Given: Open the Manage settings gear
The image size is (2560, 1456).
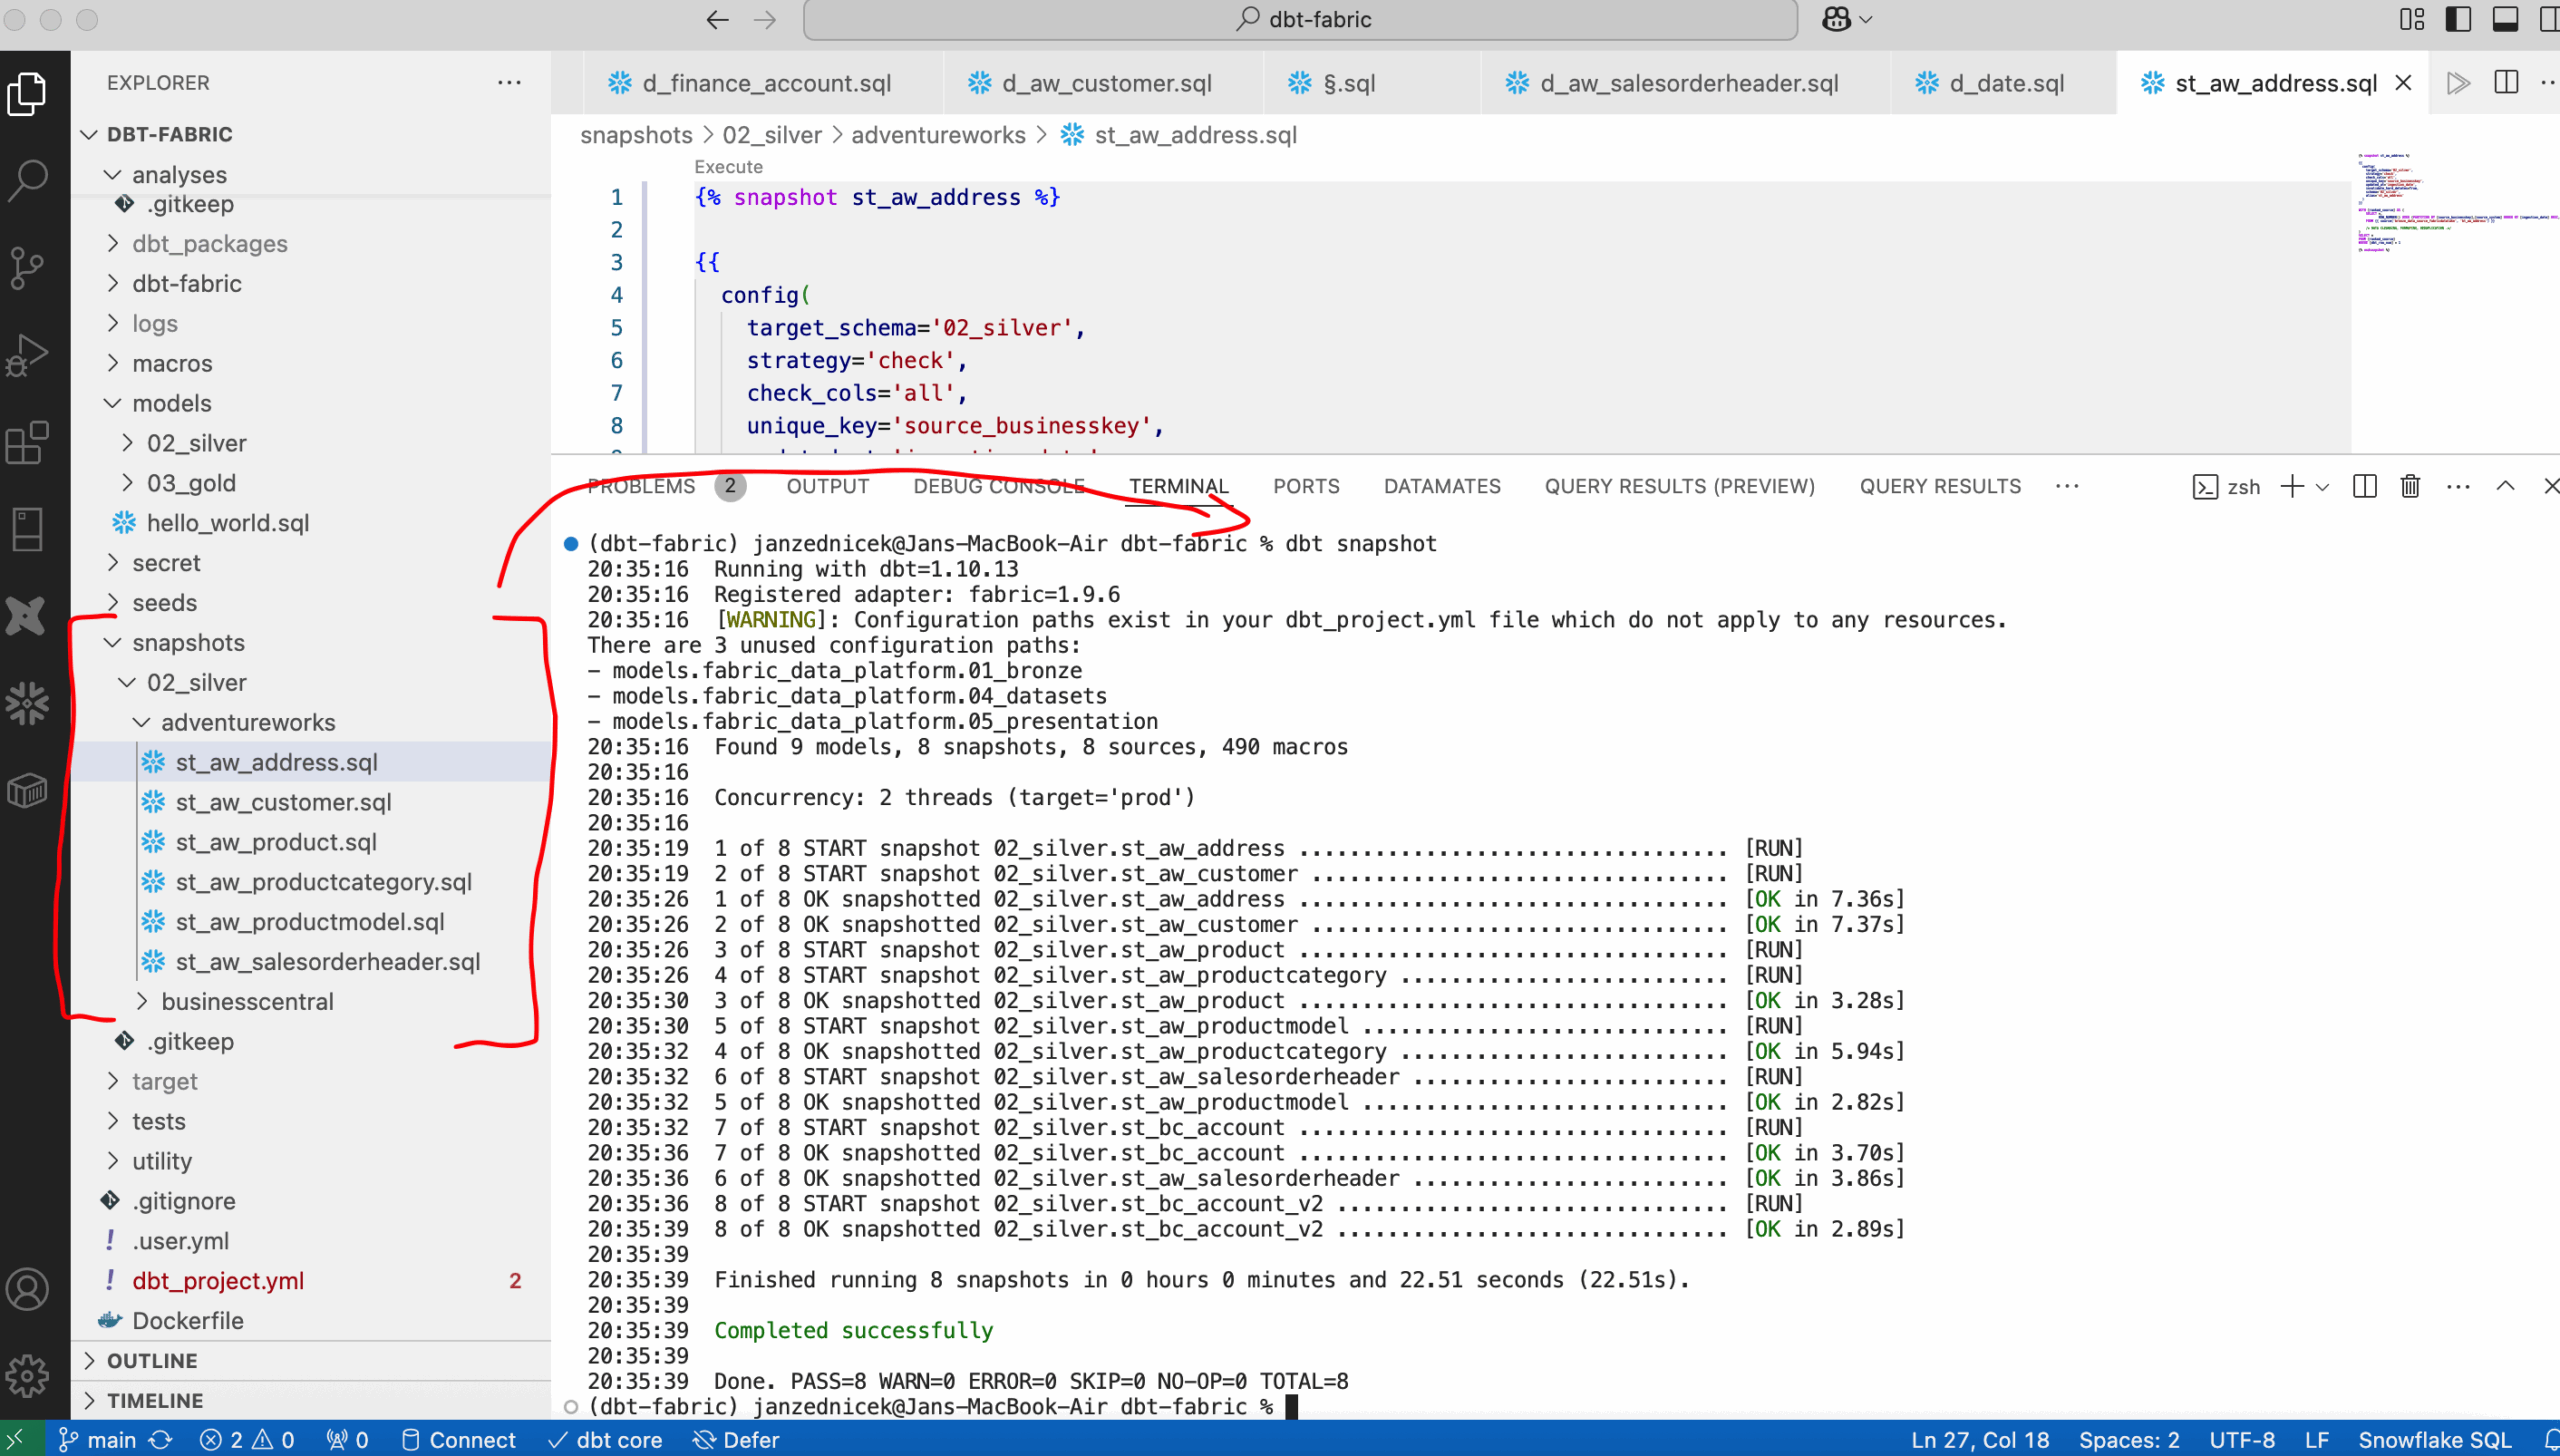Looking at the screenshot, I should pos(27,1376).
